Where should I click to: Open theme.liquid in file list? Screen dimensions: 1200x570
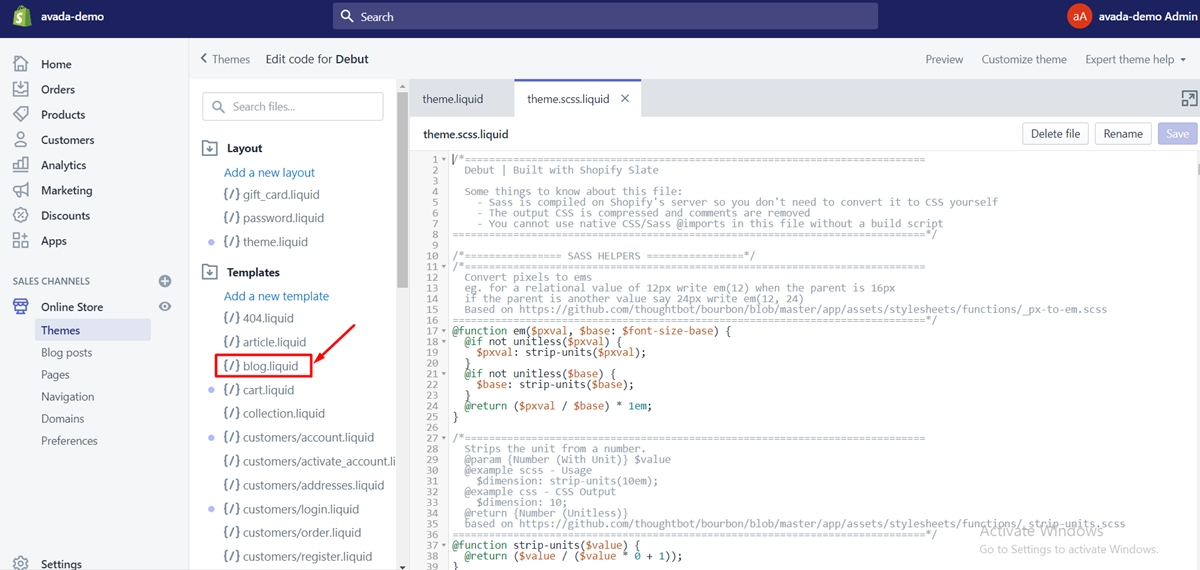pyautogui.click(x=266, y=241)
